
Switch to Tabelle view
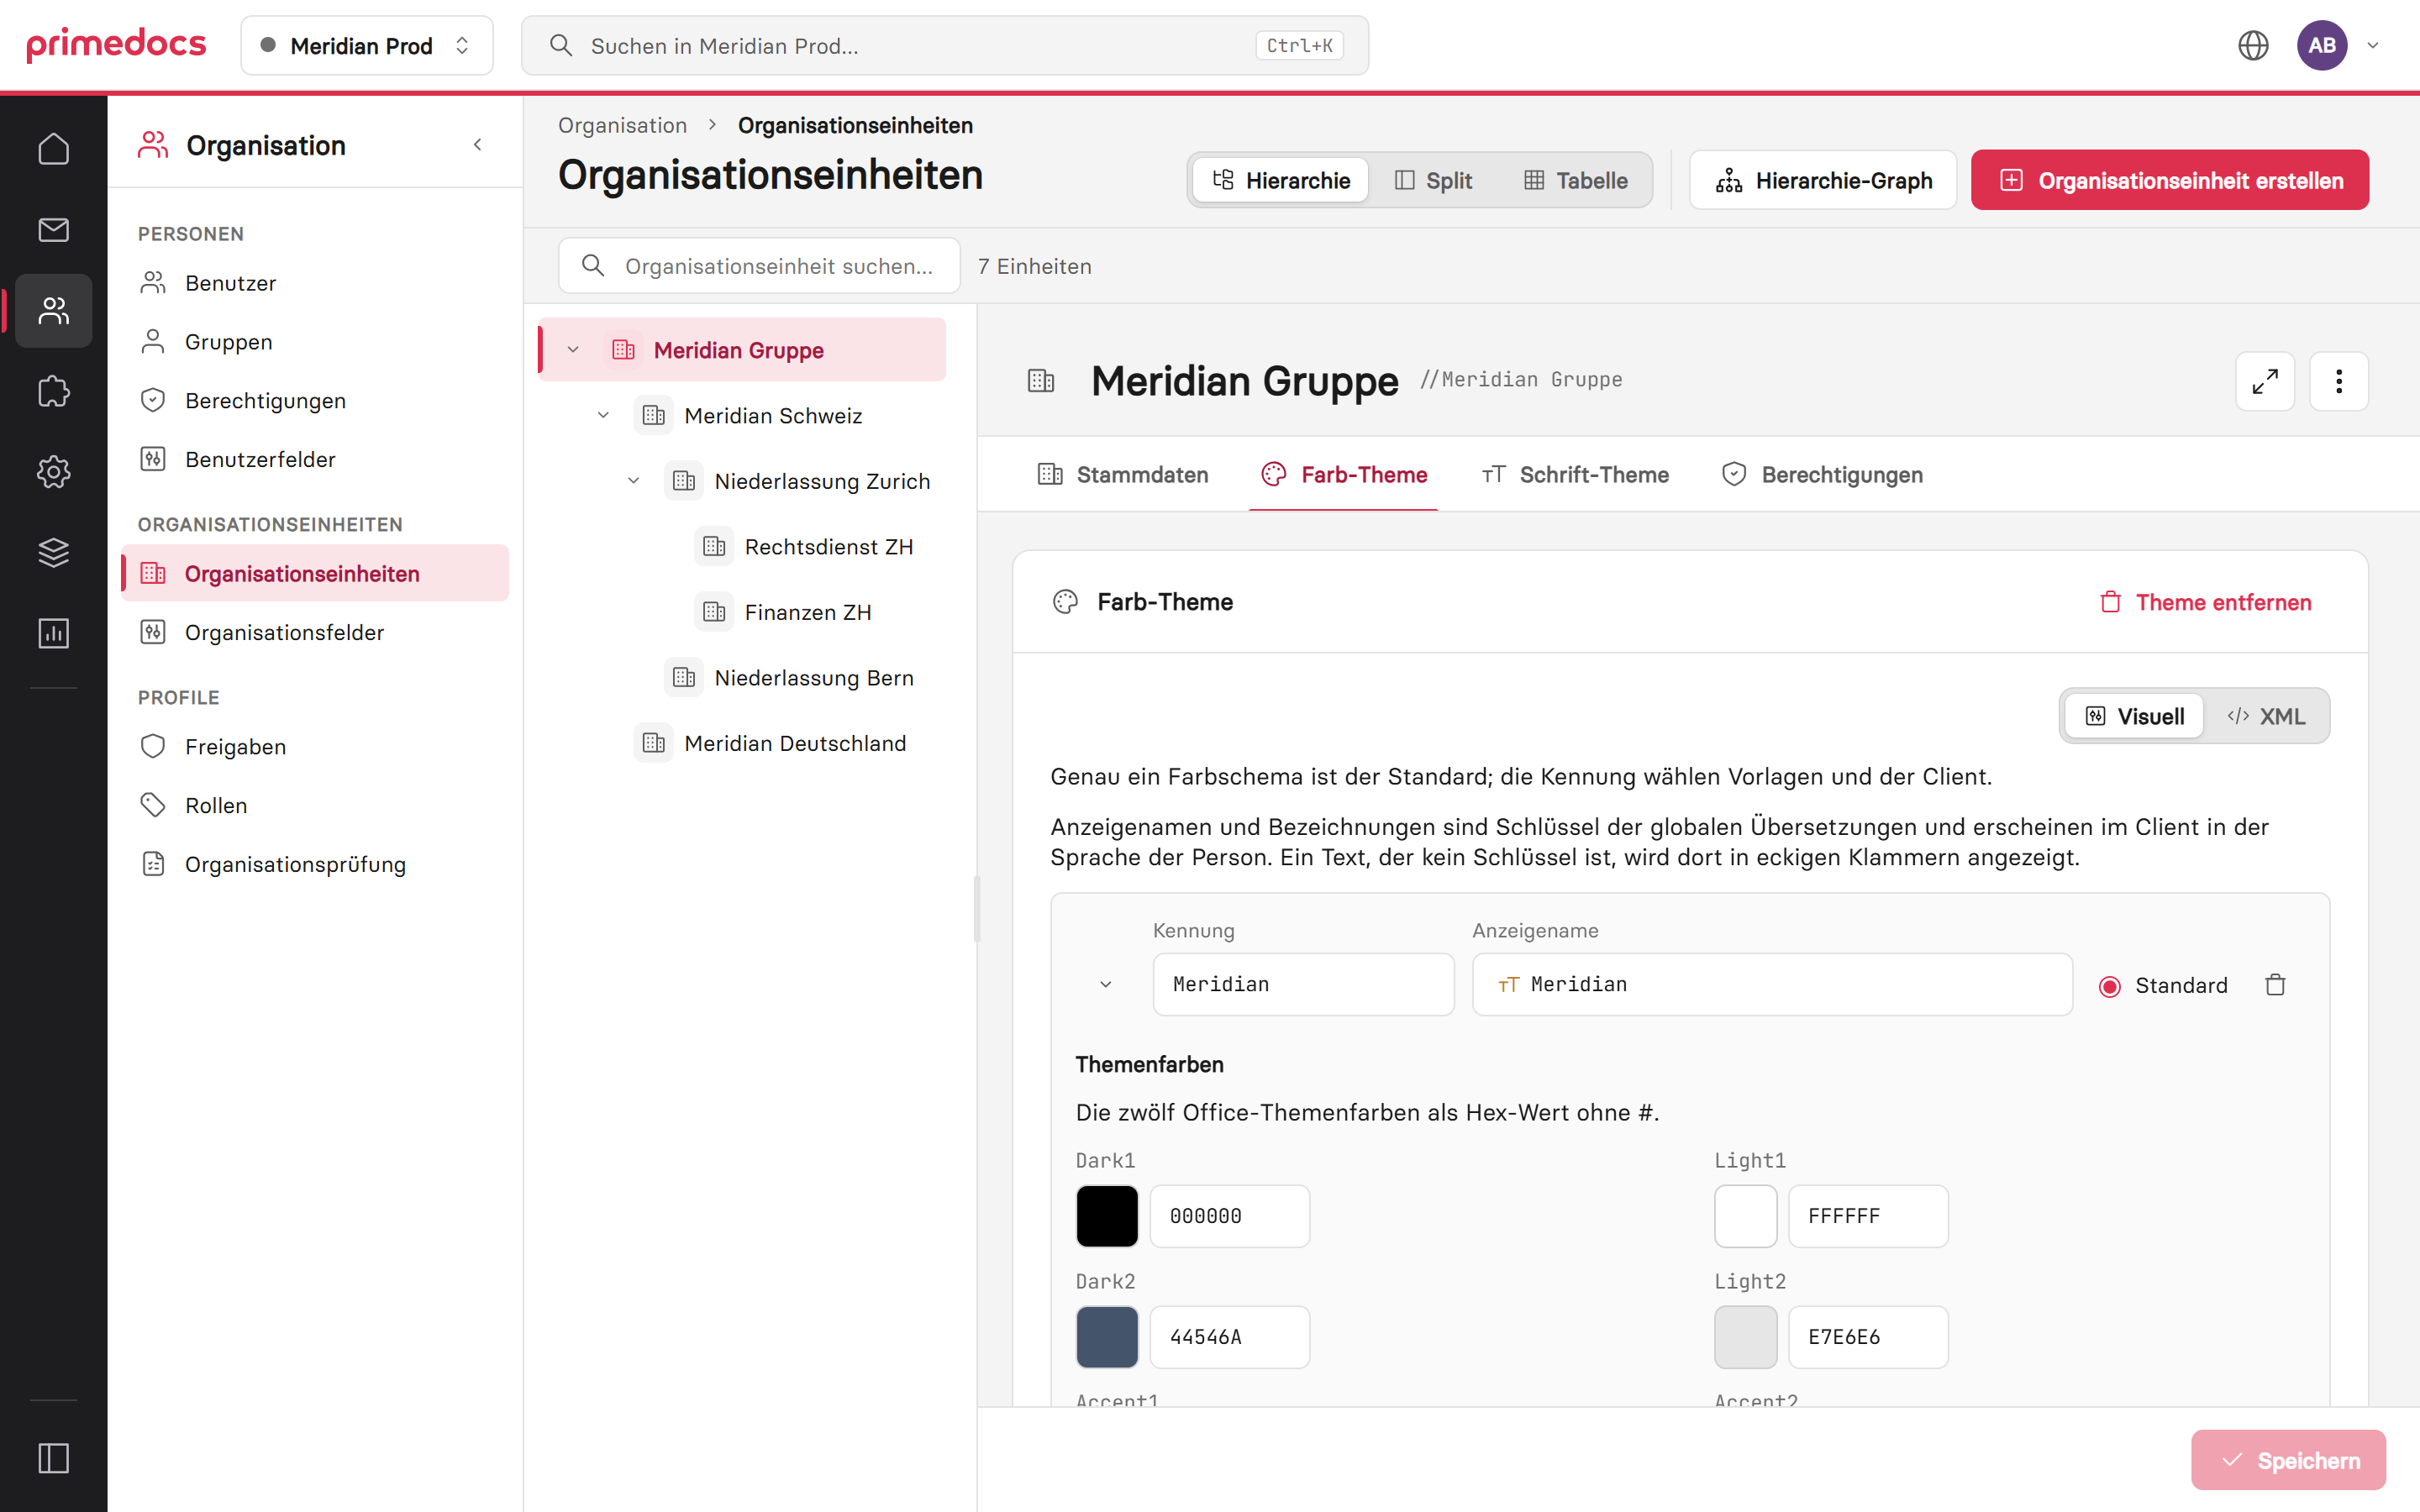click(x=1575, y=180)
